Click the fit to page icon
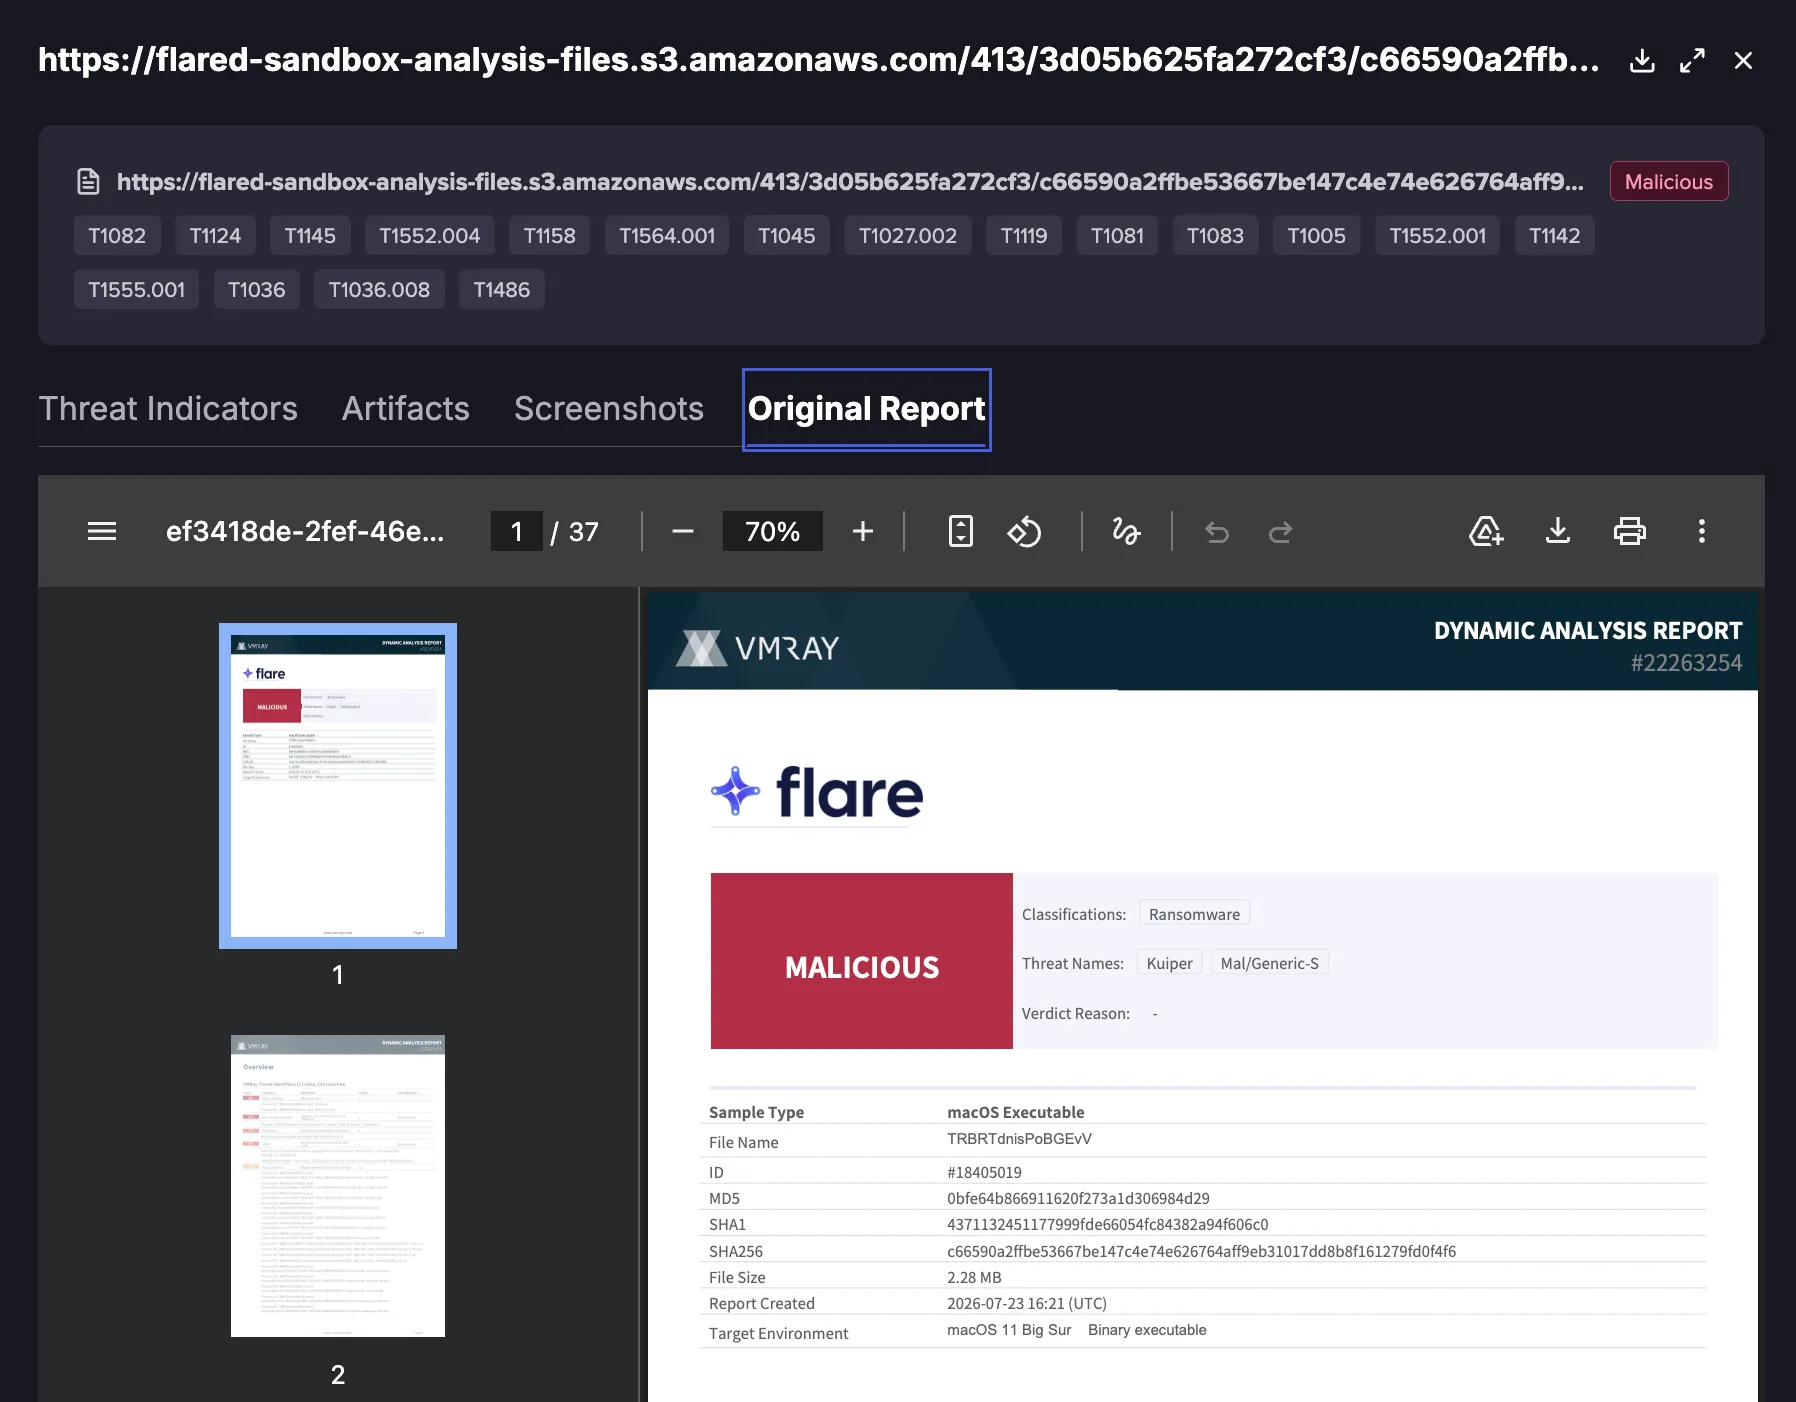Image resolution: width=1796 pixels, height=1402 pixels. click(961, 531)
